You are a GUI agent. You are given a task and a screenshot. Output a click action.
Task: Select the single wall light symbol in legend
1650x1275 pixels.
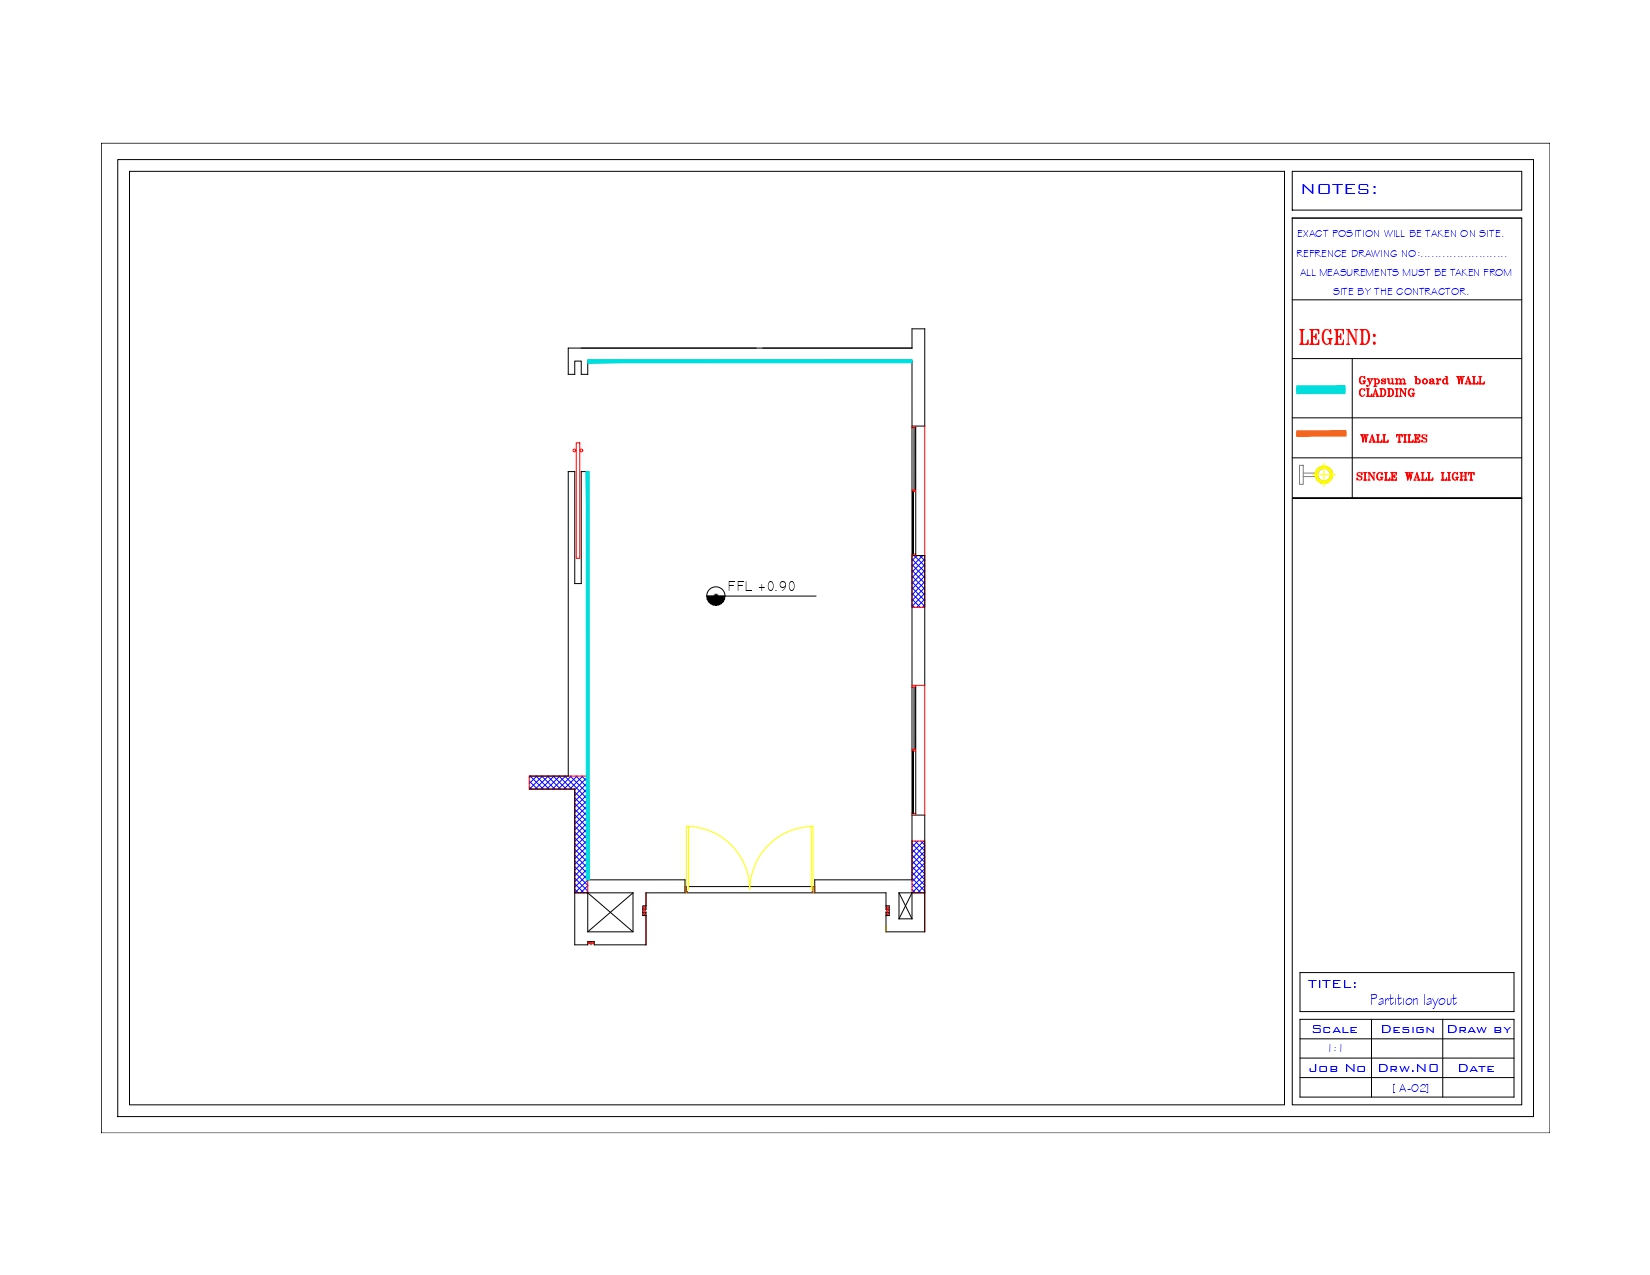[1319, 475]
